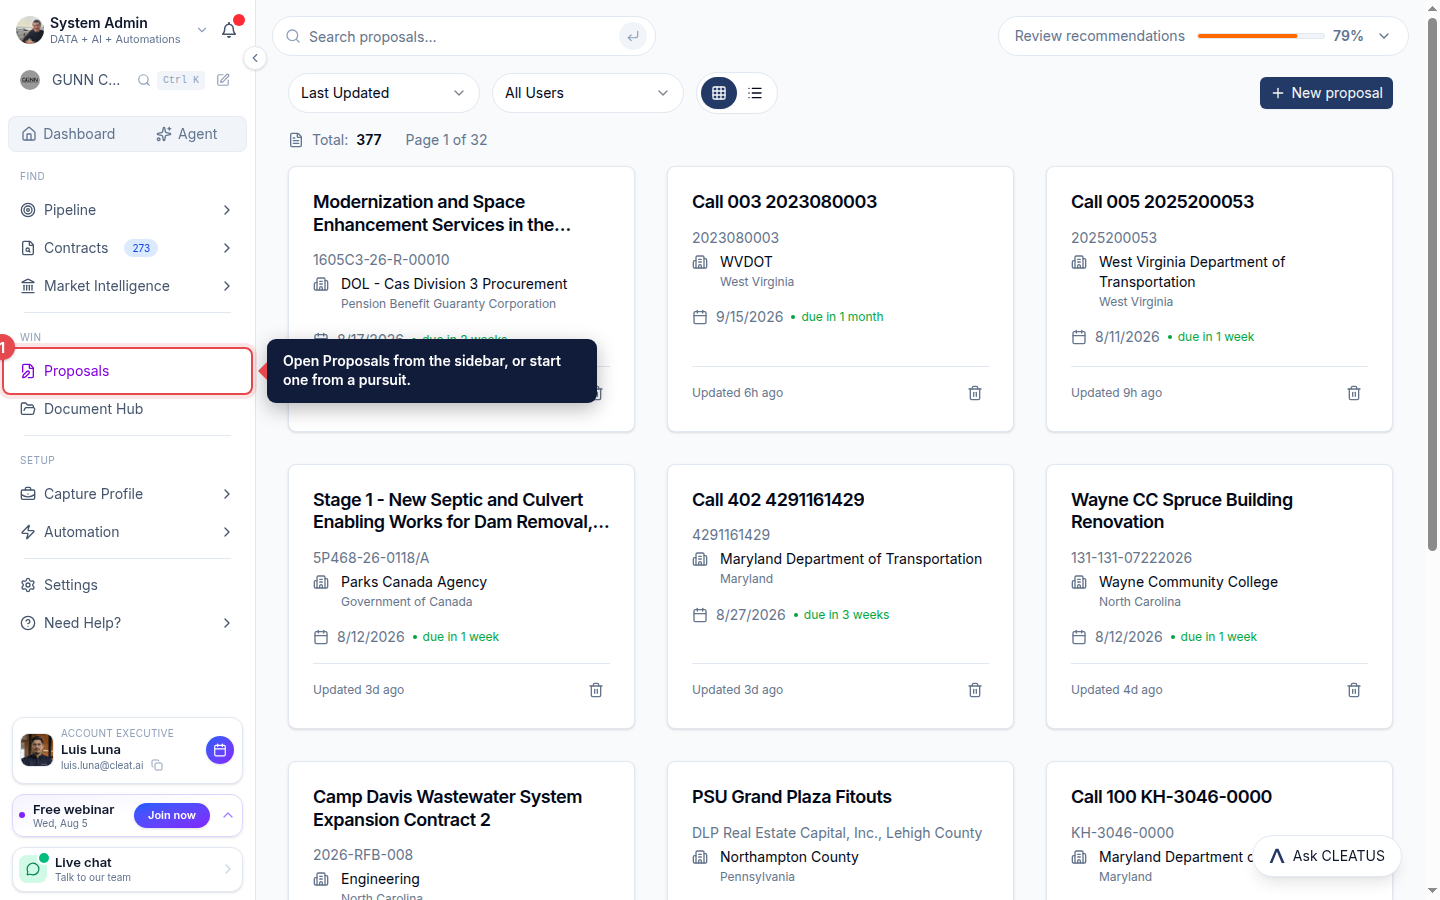Delete the Call 402 4291161429 proposal
The width and height of the screenshot is (1440, 900).
click(975, 690)
